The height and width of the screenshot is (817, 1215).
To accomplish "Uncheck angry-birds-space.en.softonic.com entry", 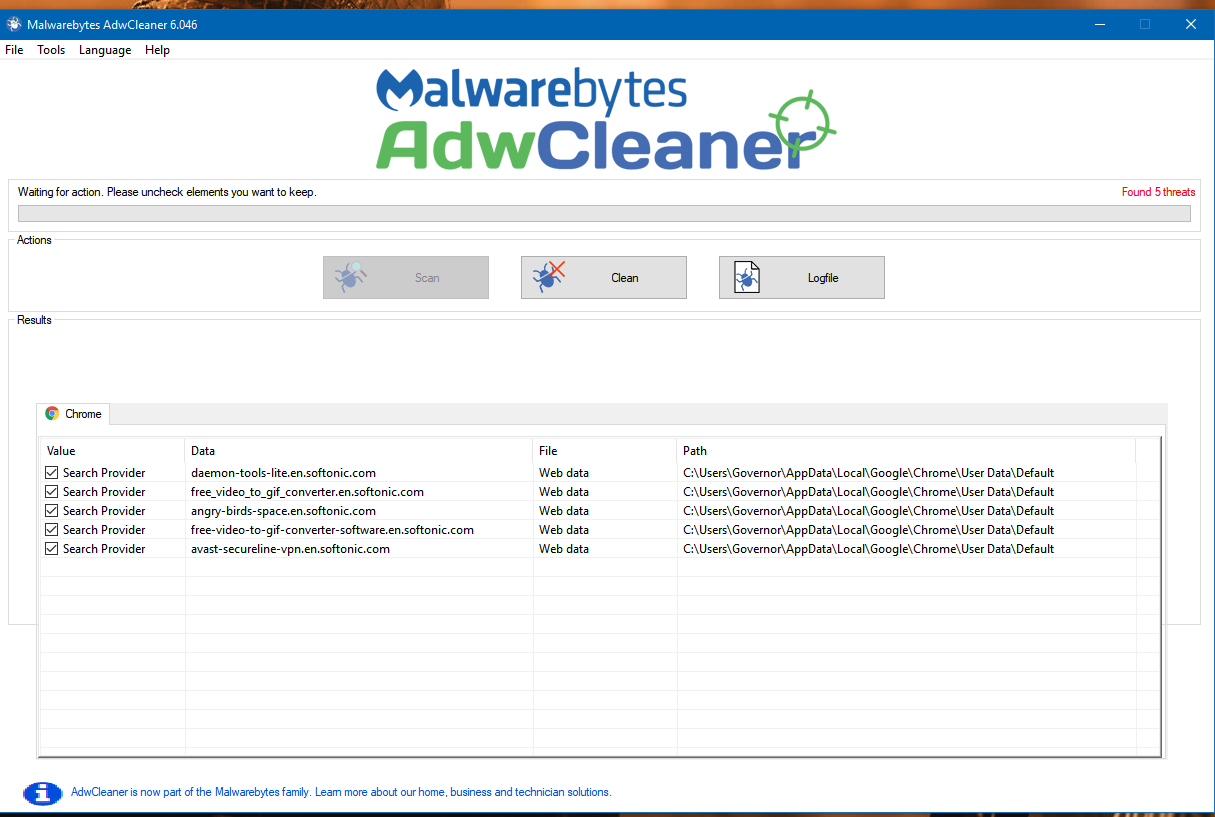I will pyautogui.click(x=52, y=511).
